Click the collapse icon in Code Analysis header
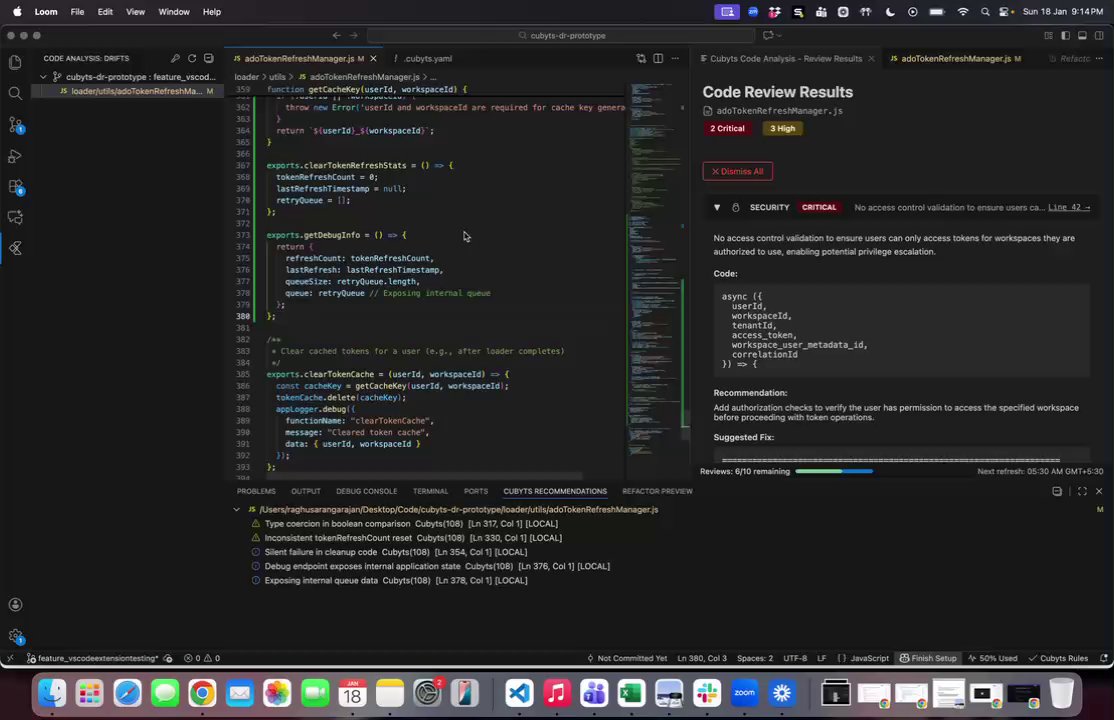The width and height of the screenshot is (1114, 720). 209,58
